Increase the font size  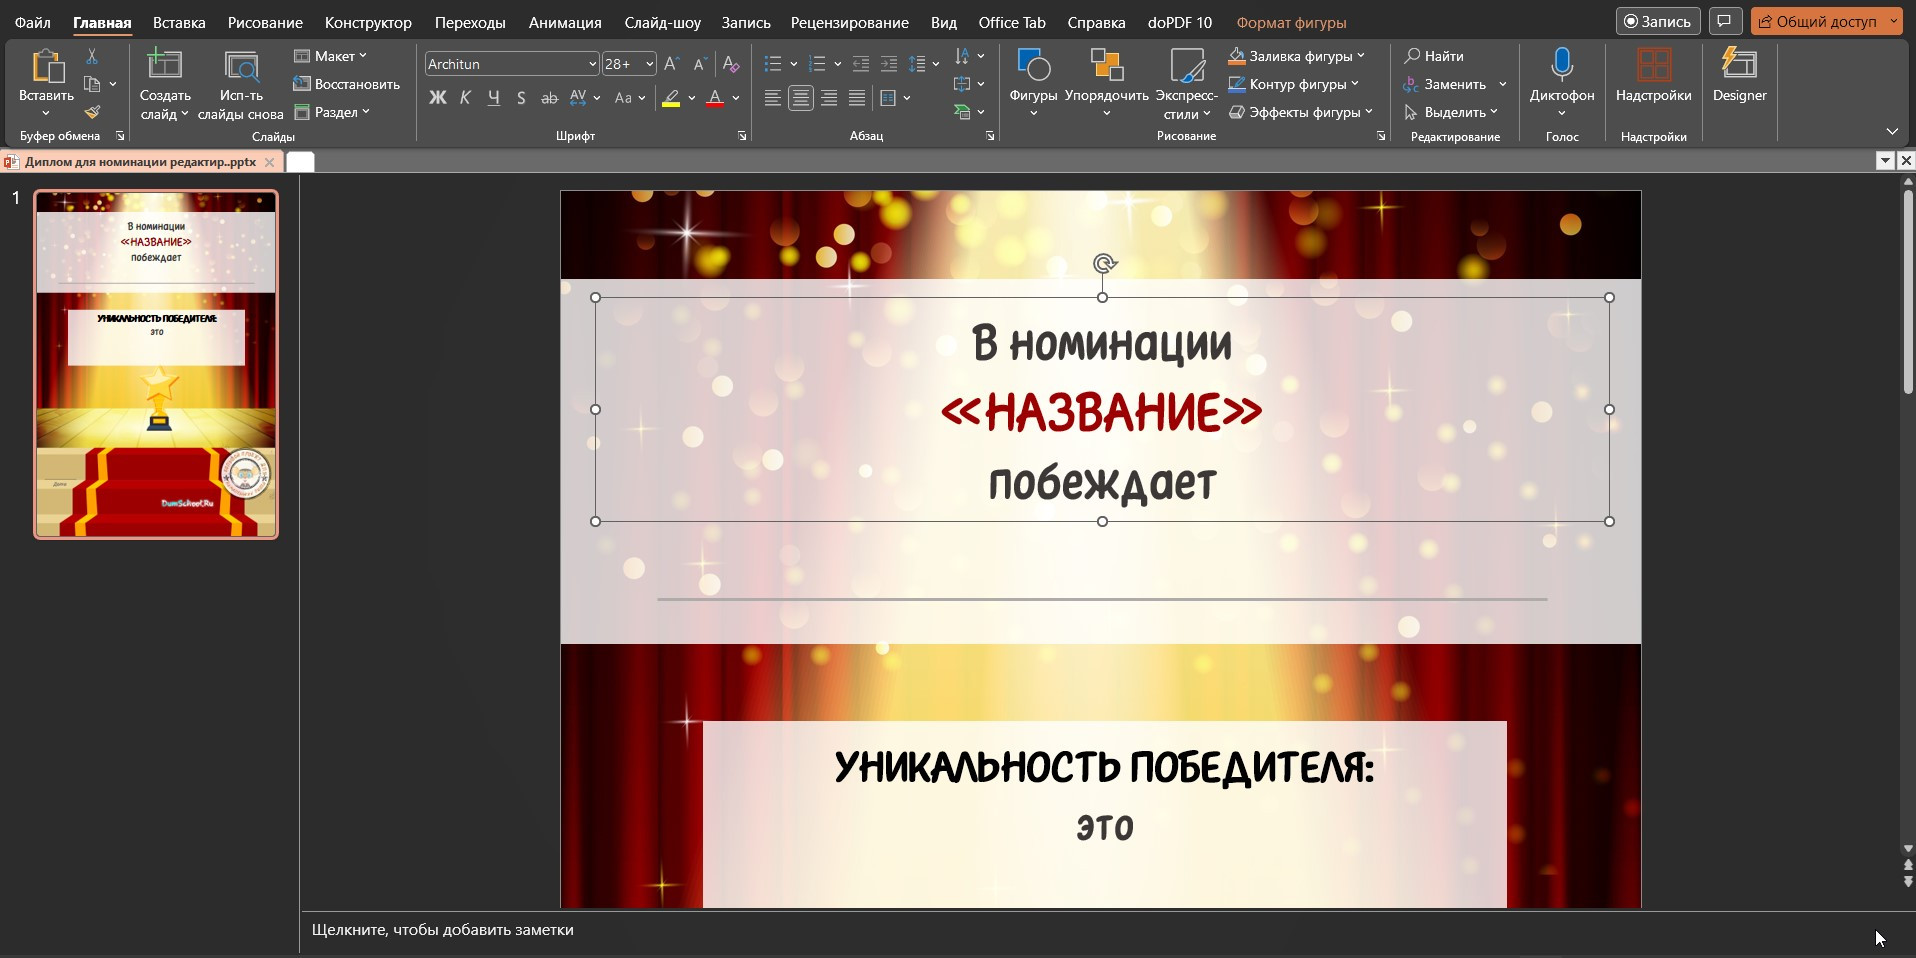(672, 64)
